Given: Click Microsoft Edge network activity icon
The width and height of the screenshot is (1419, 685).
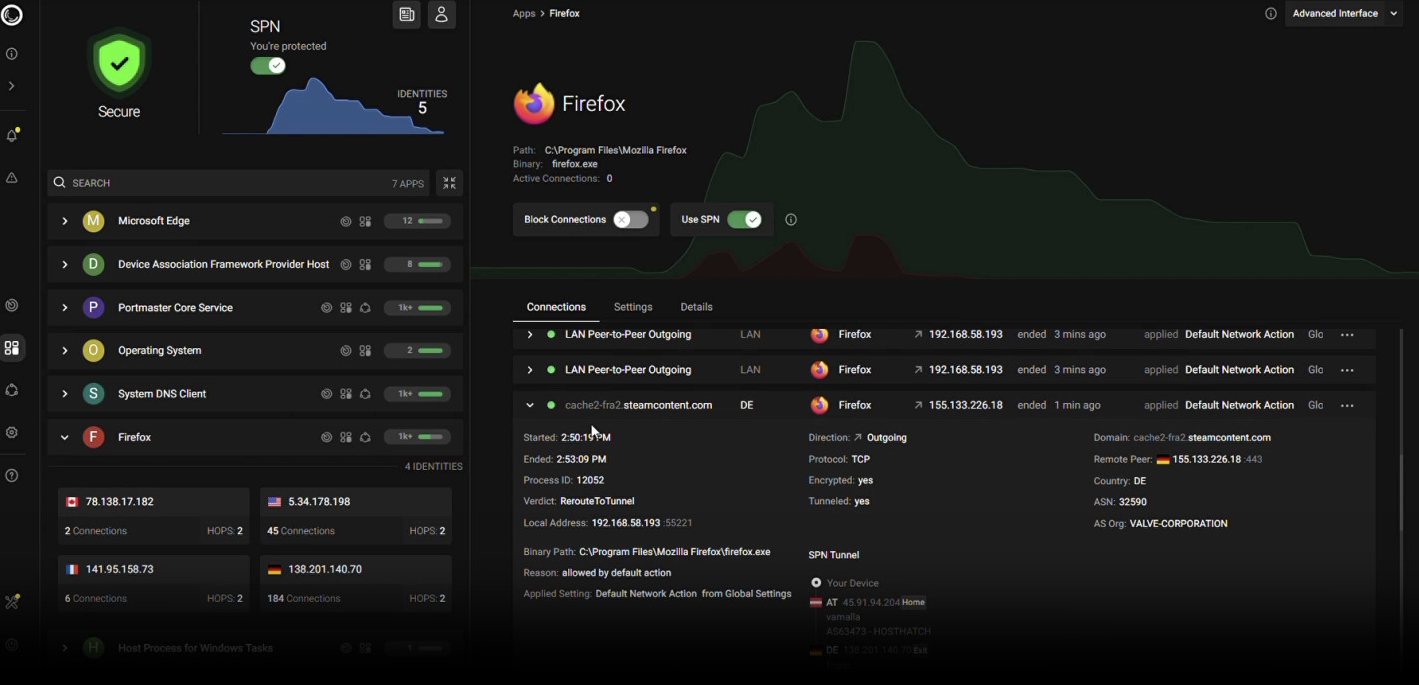Looking at the screenshot, I should click(x=346, y=222).
